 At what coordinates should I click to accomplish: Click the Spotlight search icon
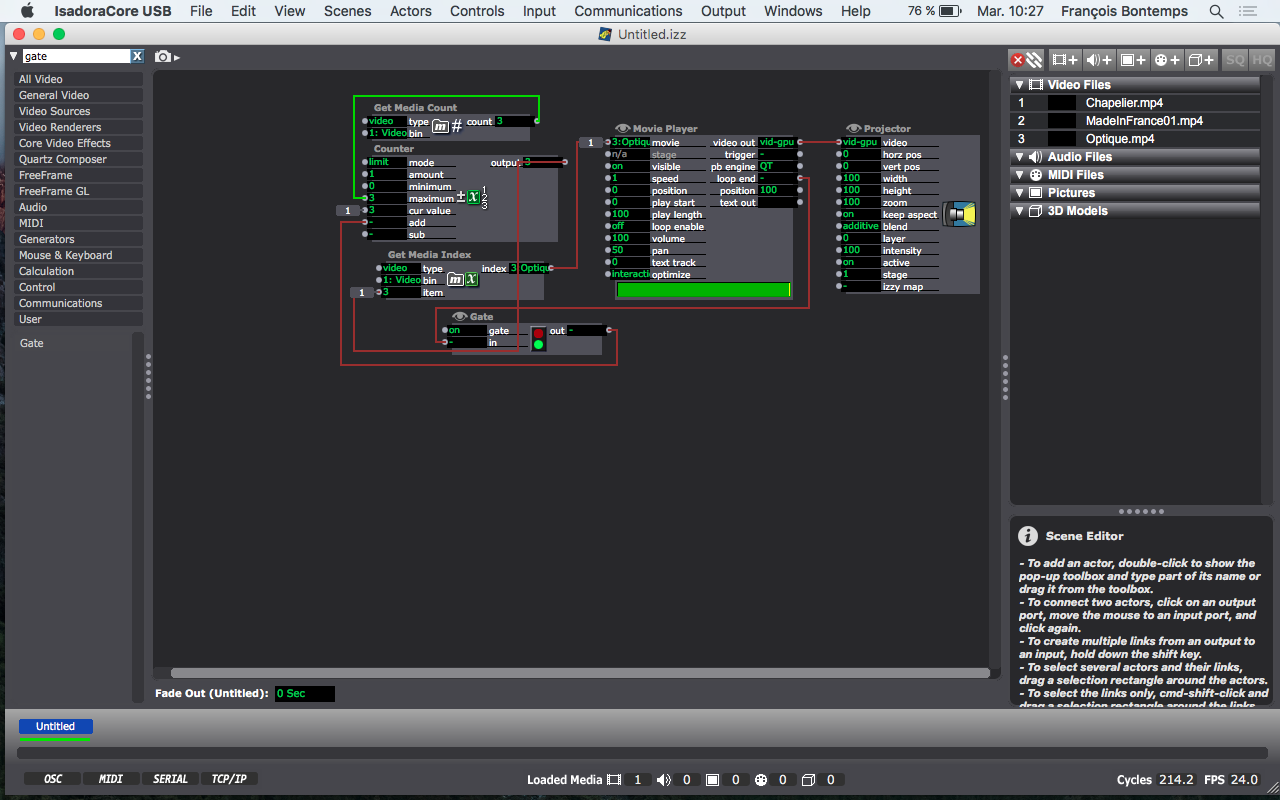[1216, 11]
